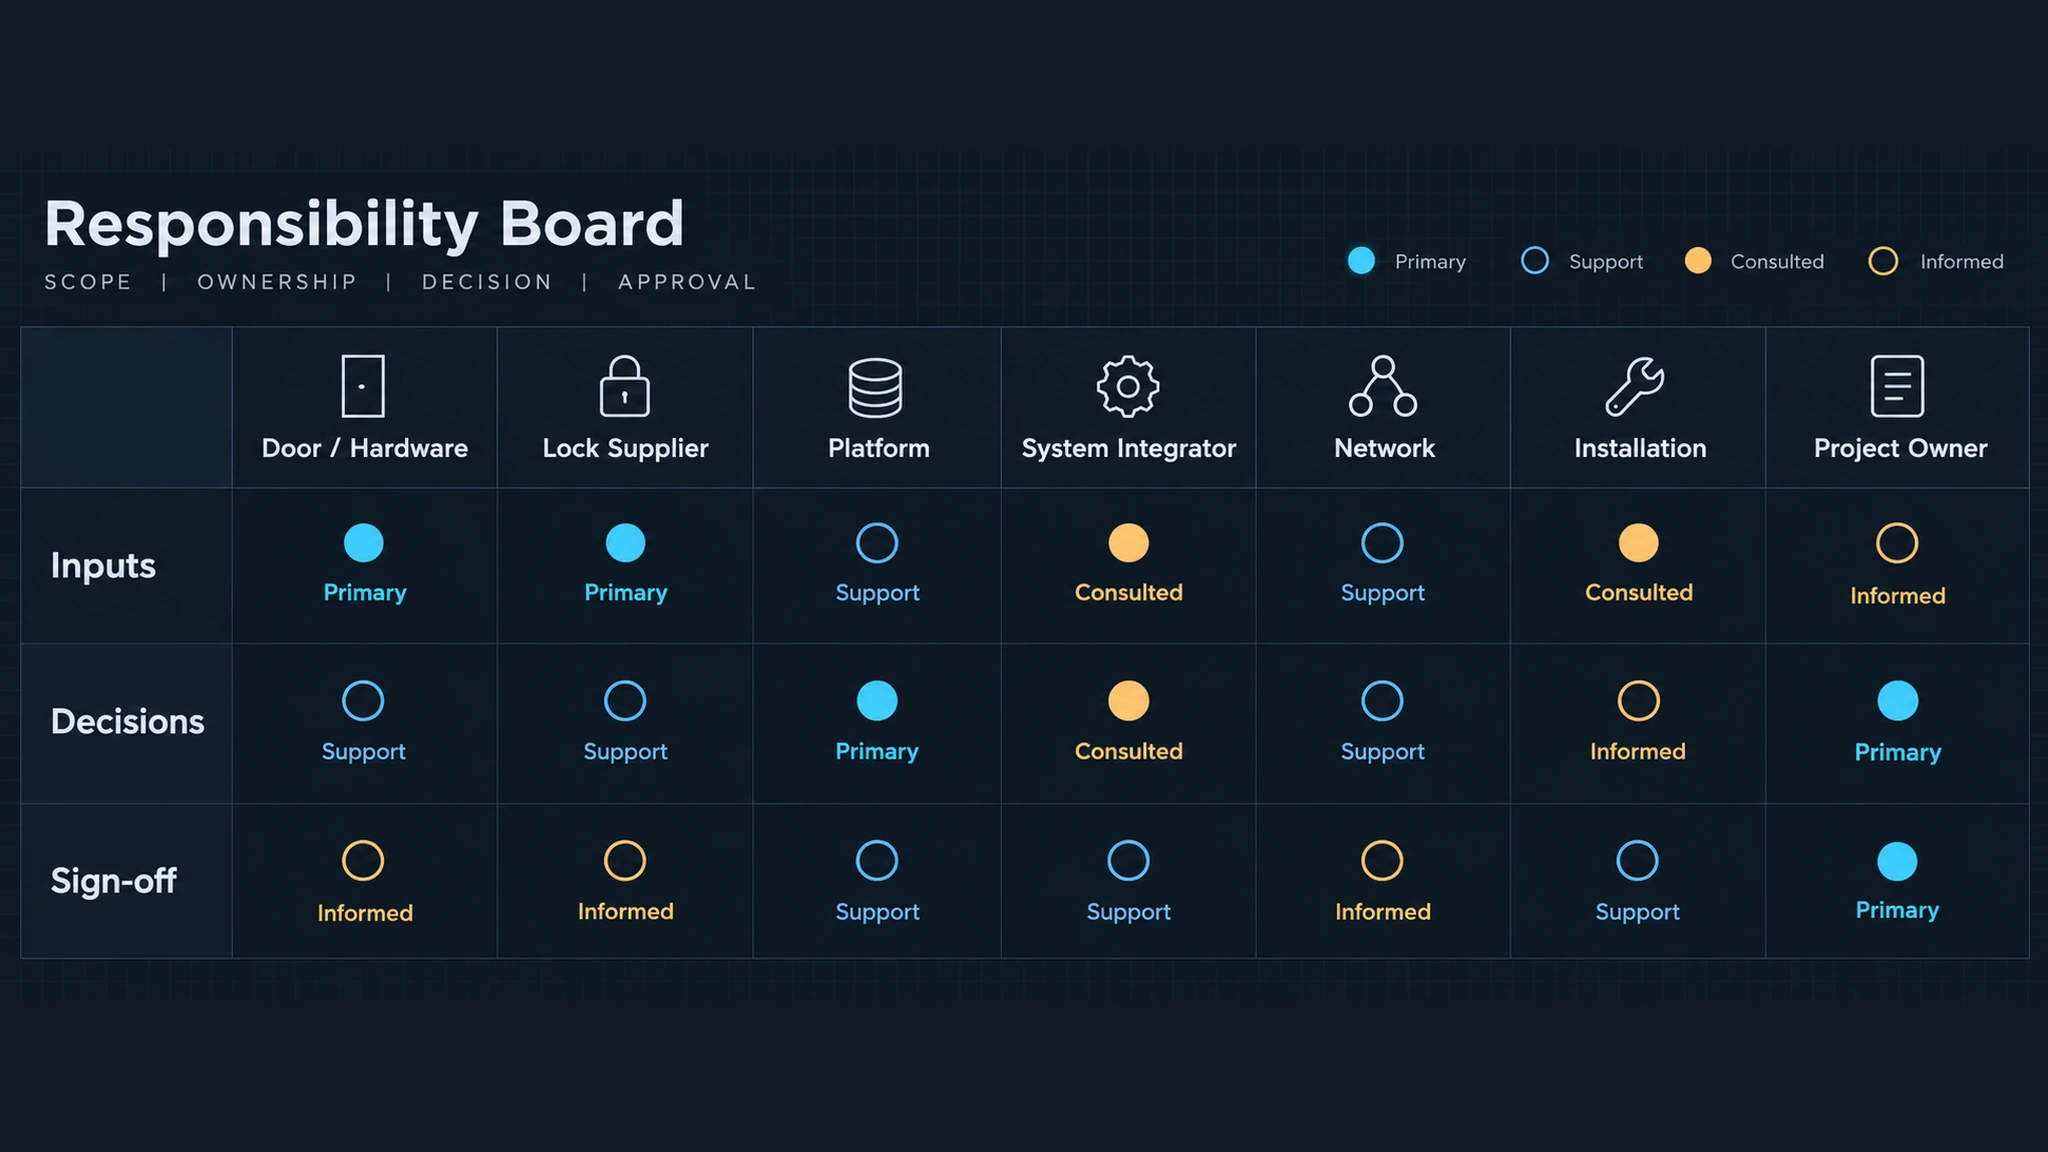Click the Network nodes icon
Image resolution: width=2048 pixels, height=1152 pixels.
click(x=1383, y=386)
